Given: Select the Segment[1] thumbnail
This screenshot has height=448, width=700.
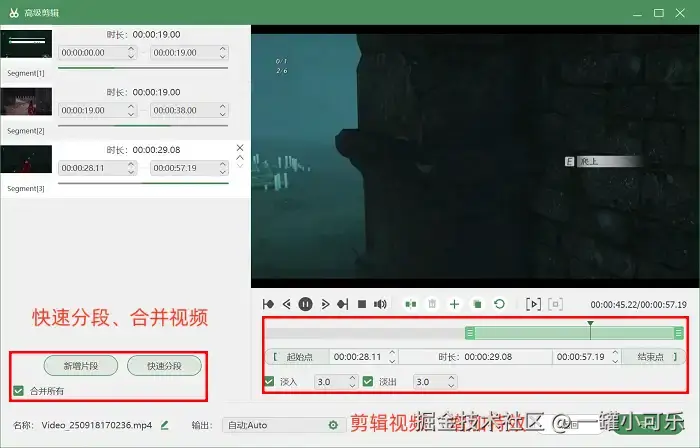Looking at the screenshot, I should tap(26, 44).
